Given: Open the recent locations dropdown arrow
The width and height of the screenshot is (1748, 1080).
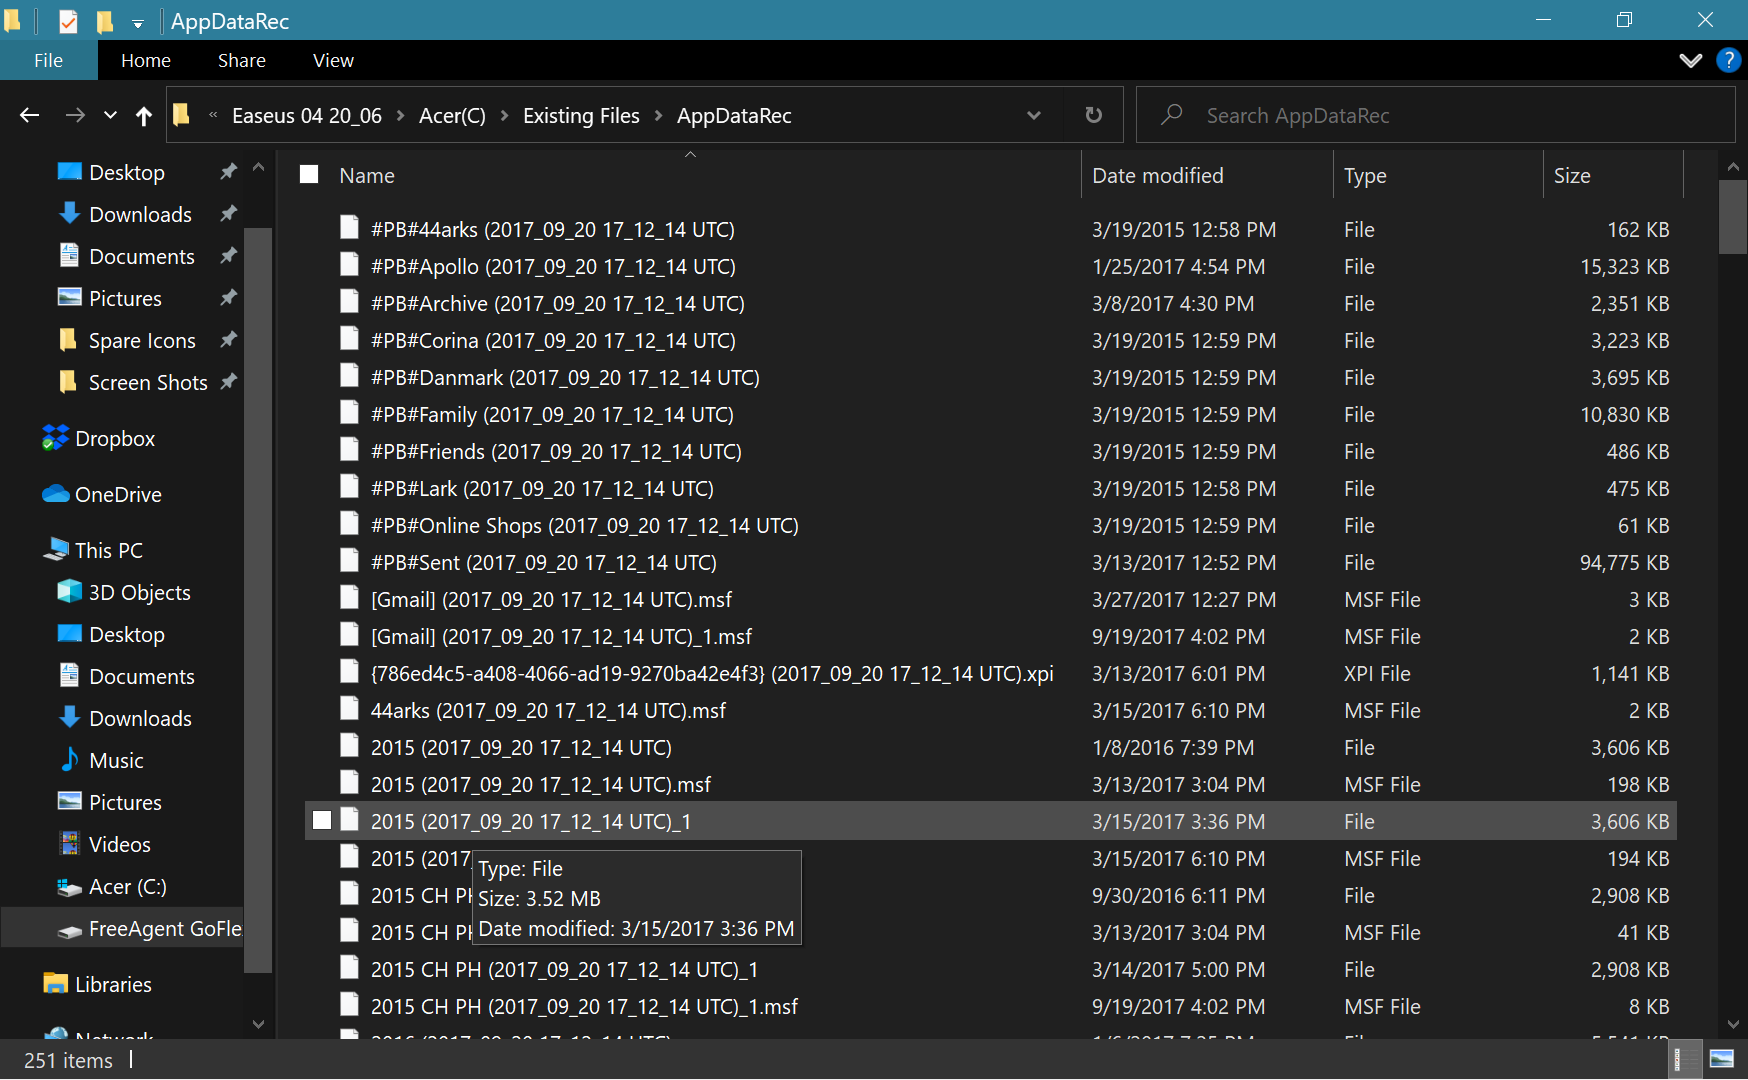Looking at the screenshot, I should click(x=110, y=116).
